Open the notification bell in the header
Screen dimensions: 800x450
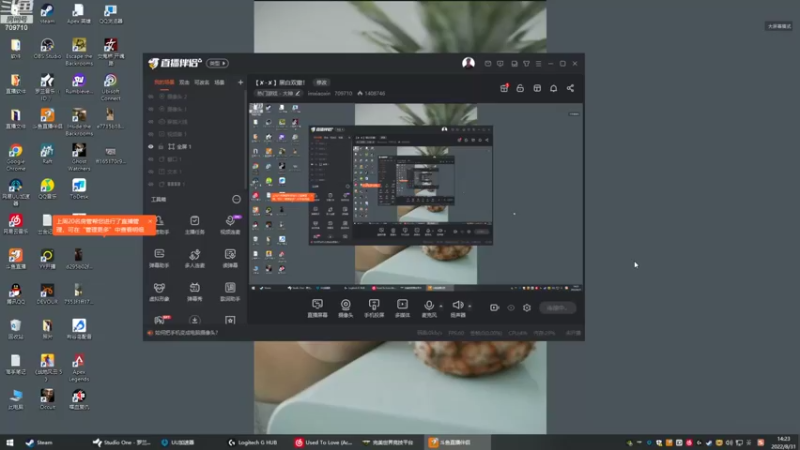tap(554, 88)
